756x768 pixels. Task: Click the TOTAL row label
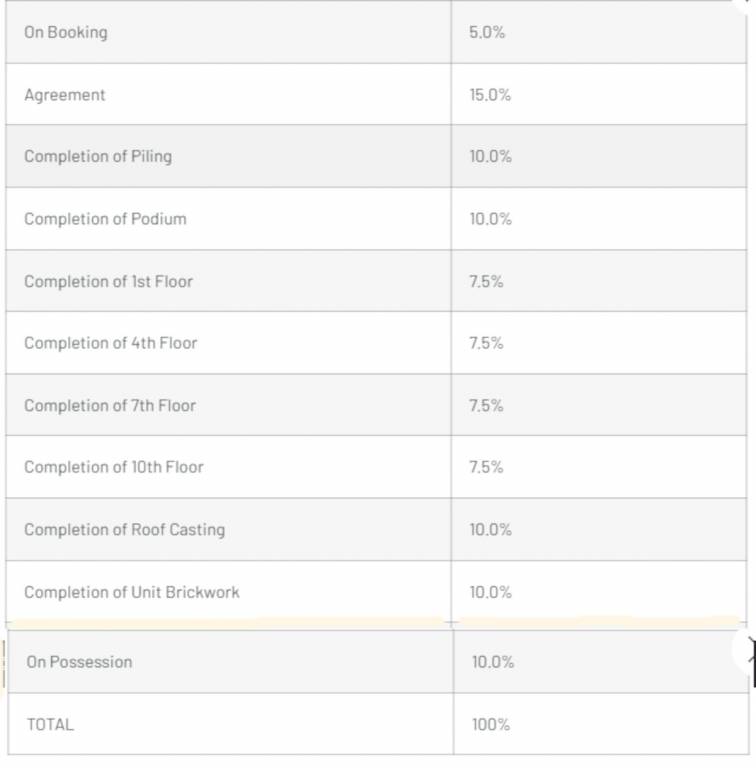coord(50,724)
